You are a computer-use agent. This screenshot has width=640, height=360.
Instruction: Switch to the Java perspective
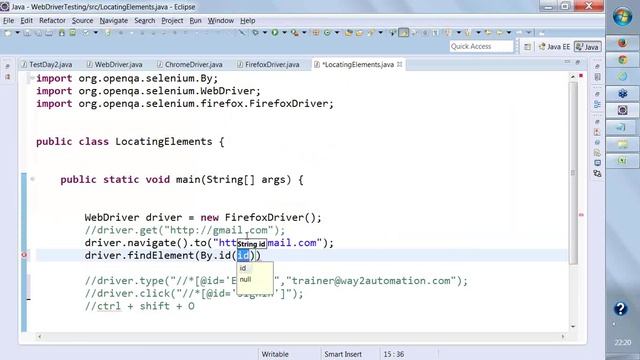click(588, 47)
